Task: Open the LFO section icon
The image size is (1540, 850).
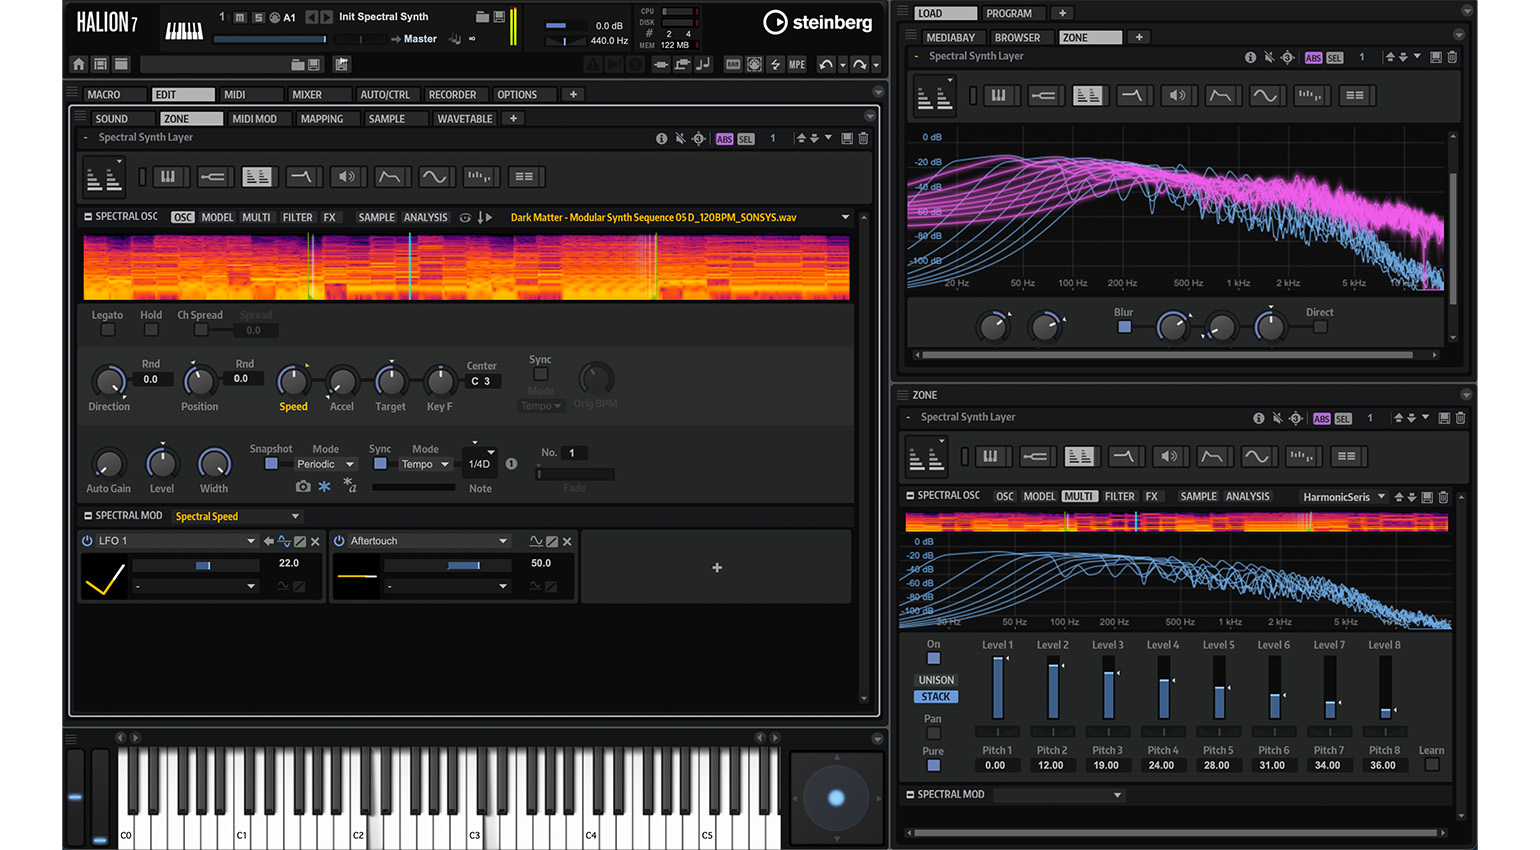Action: click(433, 177)
